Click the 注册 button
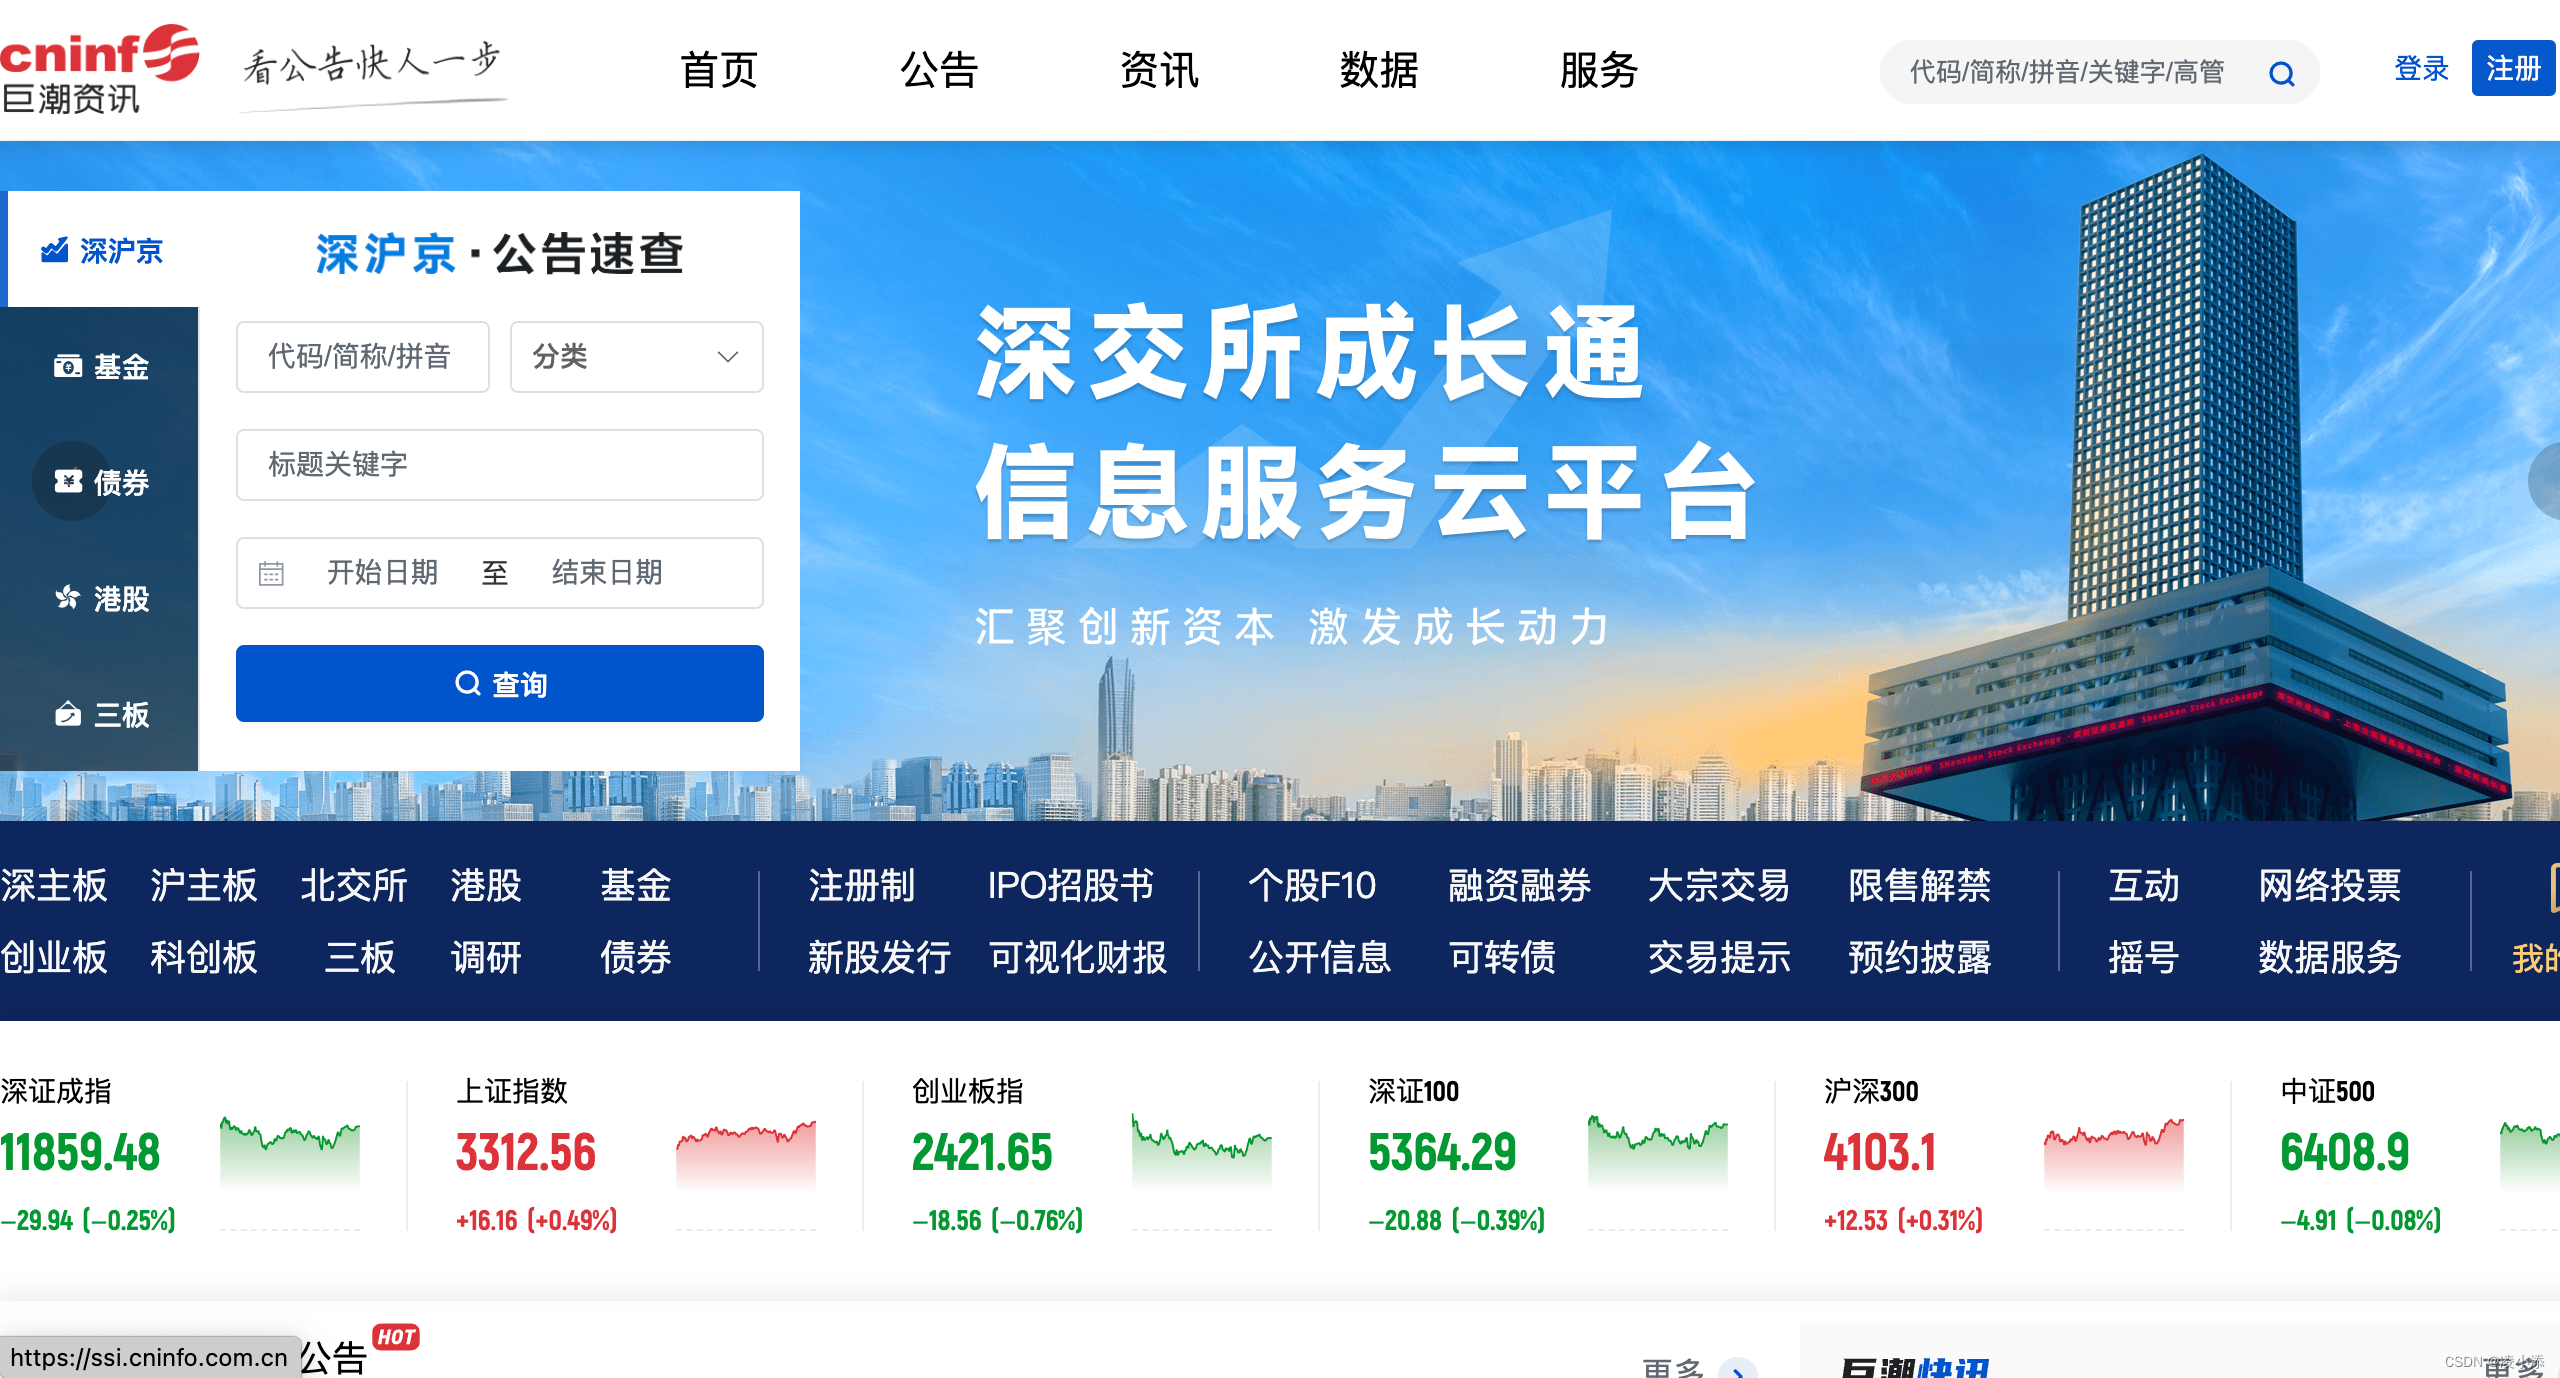2560x1378 pixels. (2516, 68)
